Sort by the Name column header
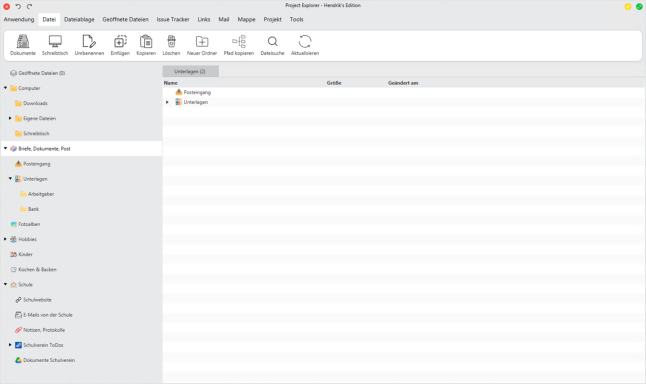 171,83
